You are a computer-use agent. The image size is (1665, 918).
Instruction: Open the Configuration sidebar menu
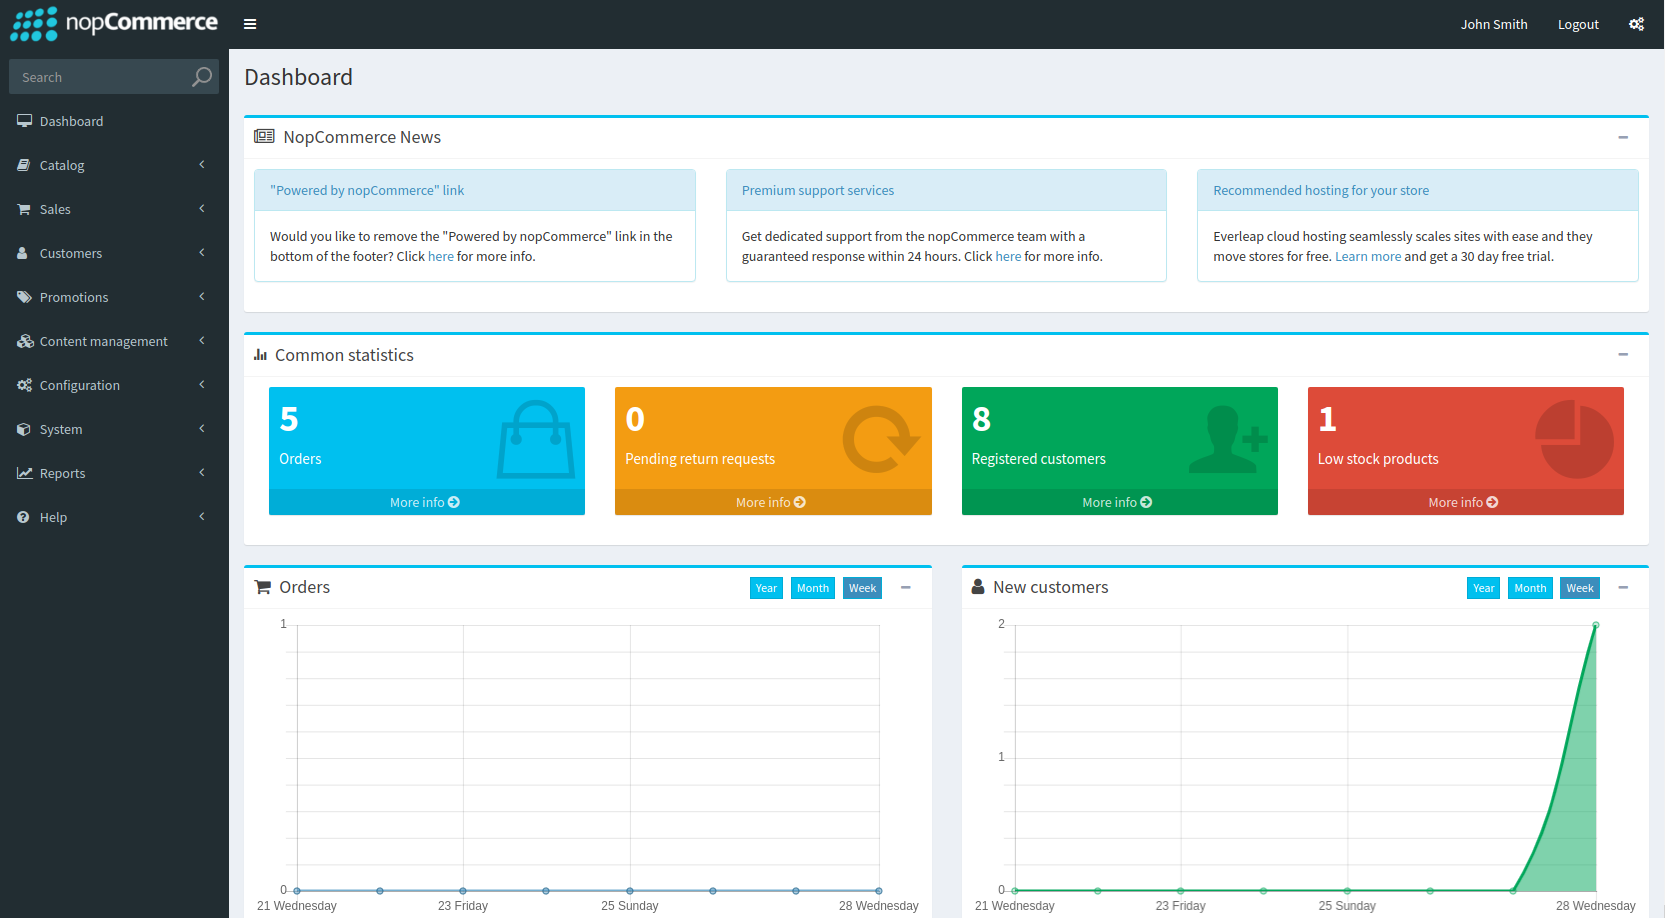tap(112, 385)
